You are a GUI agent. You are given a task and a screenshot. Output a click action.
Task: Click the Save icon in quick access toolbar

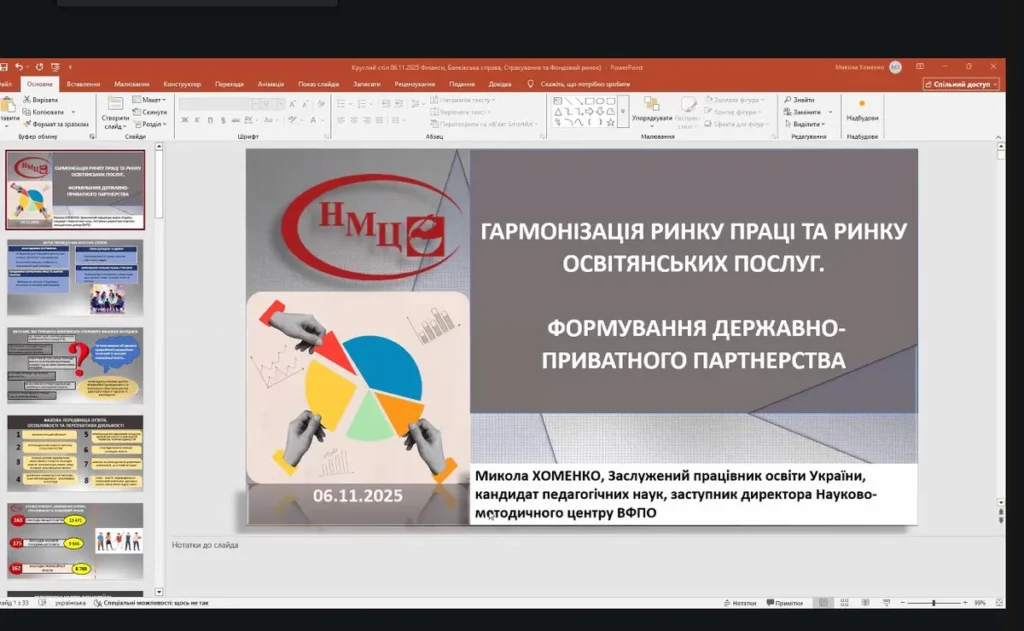point(4,67)
